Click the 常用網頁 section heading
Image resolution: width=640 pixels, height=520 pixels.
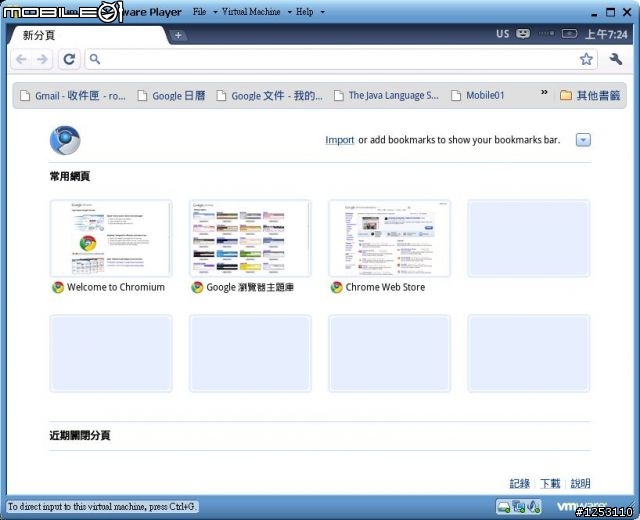(x=70, y=176)
